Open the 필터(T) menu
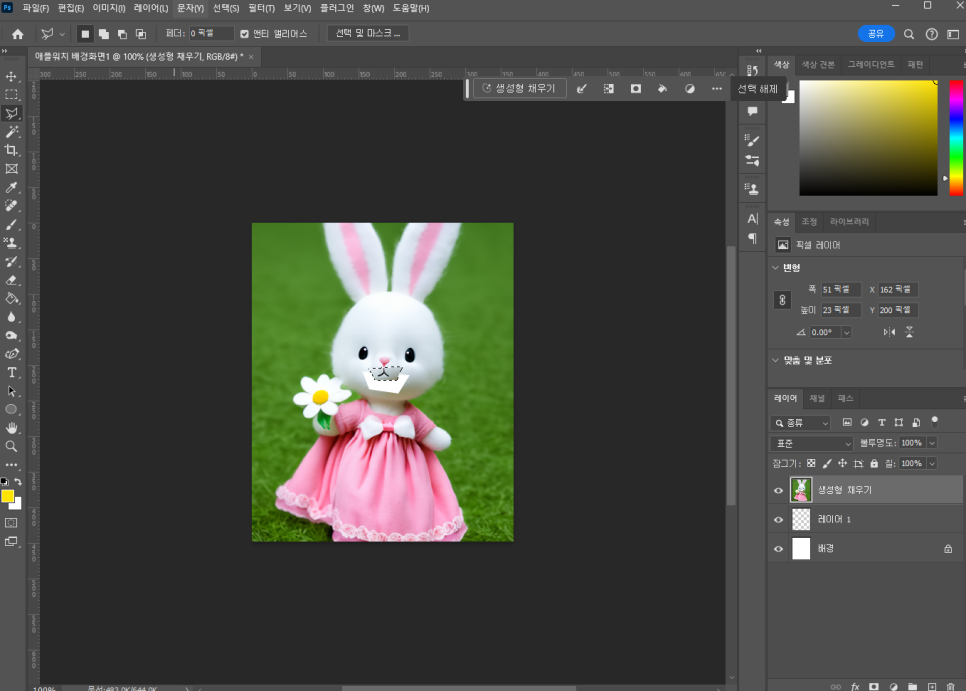Viewport: 966px width, 691px height. [x=261, y=8]
